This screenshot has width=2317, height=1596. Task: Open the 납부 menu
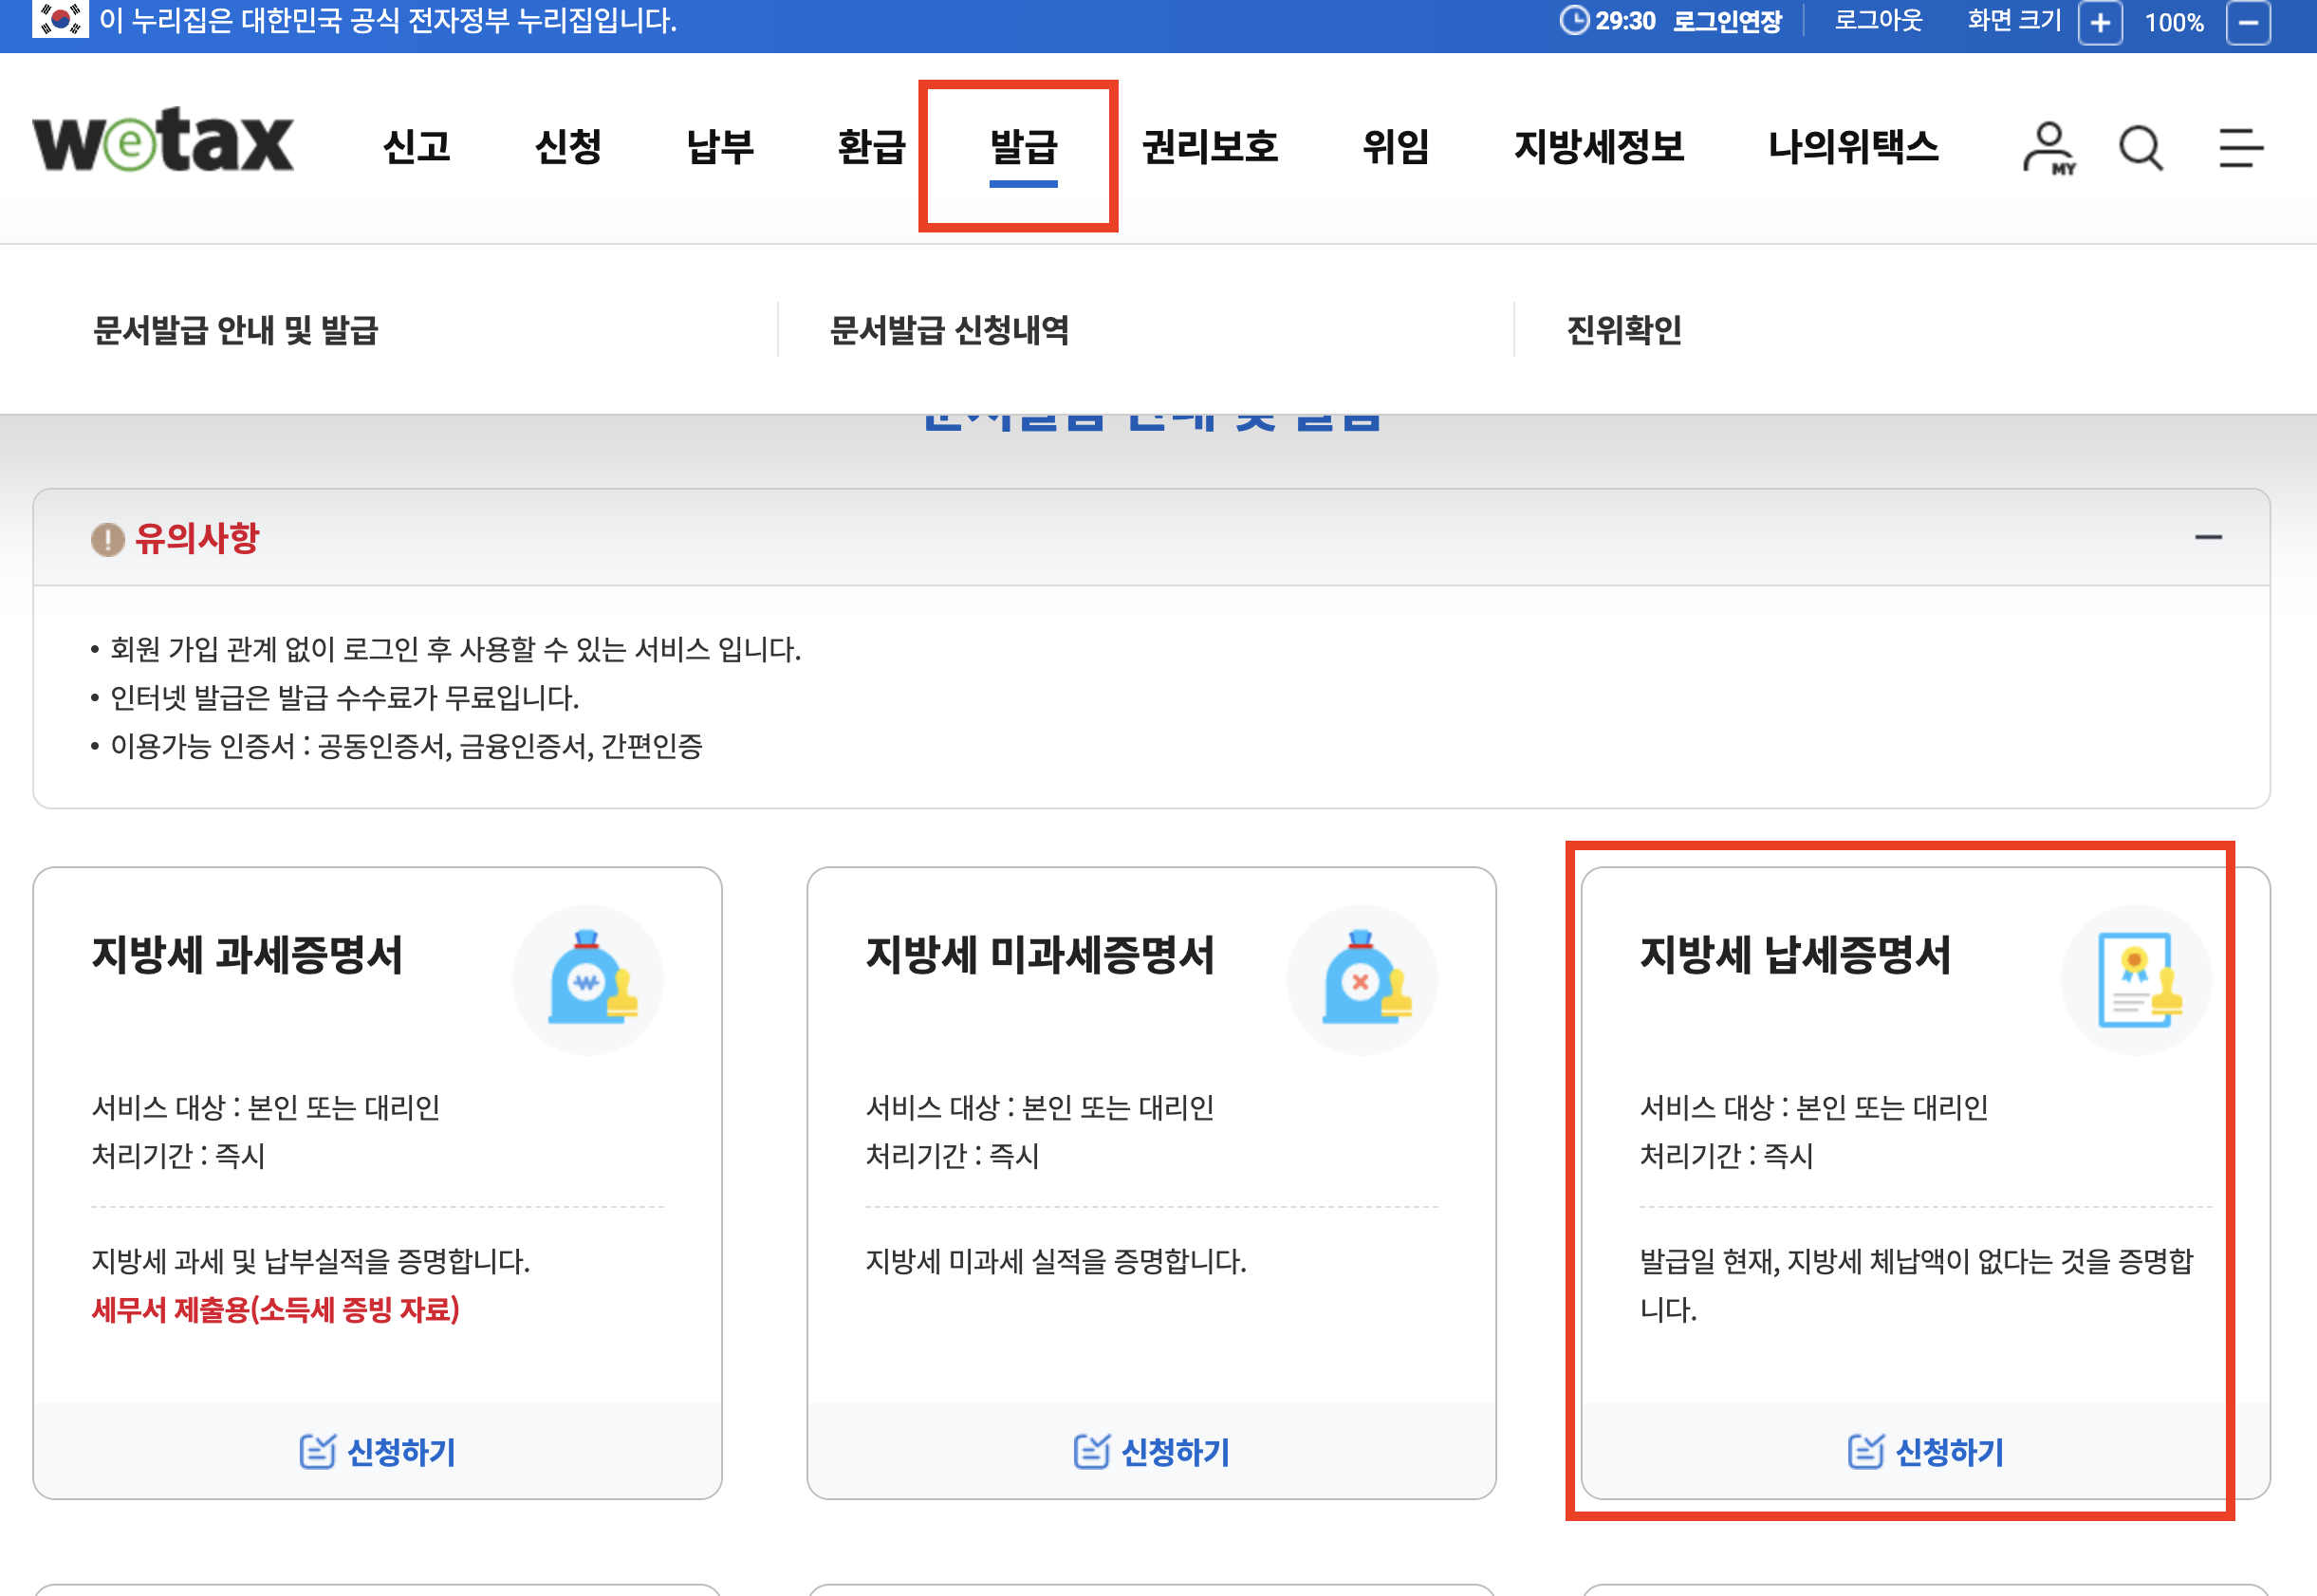pos(719,147)
